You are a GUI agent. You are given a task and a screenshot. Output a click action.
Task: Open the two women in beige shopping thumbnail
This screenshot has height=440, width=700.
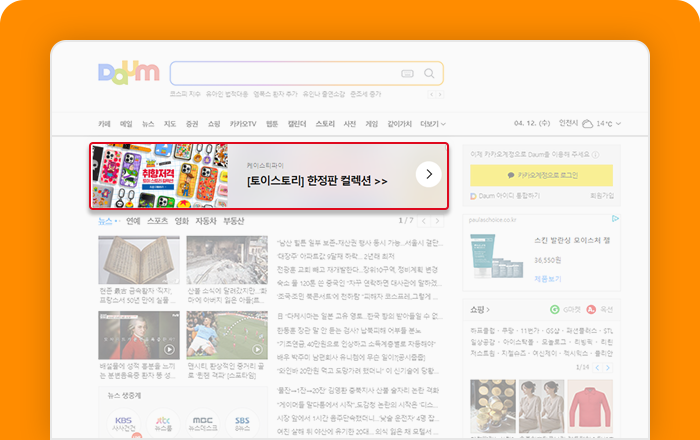click(x=542, y=406)
